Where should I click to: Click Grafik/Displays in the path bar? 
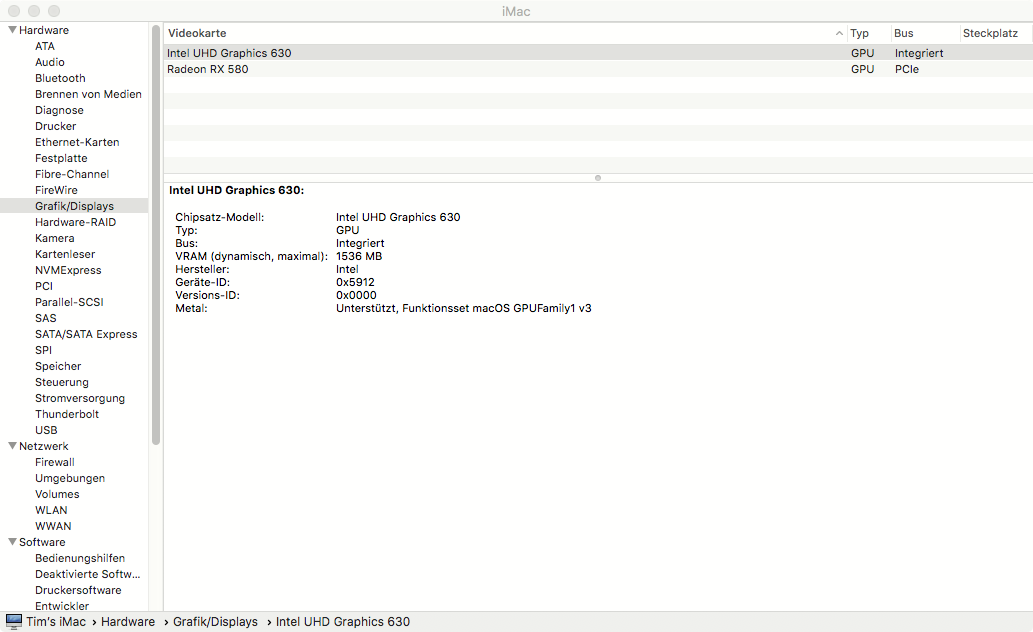(x=215, y=621)
